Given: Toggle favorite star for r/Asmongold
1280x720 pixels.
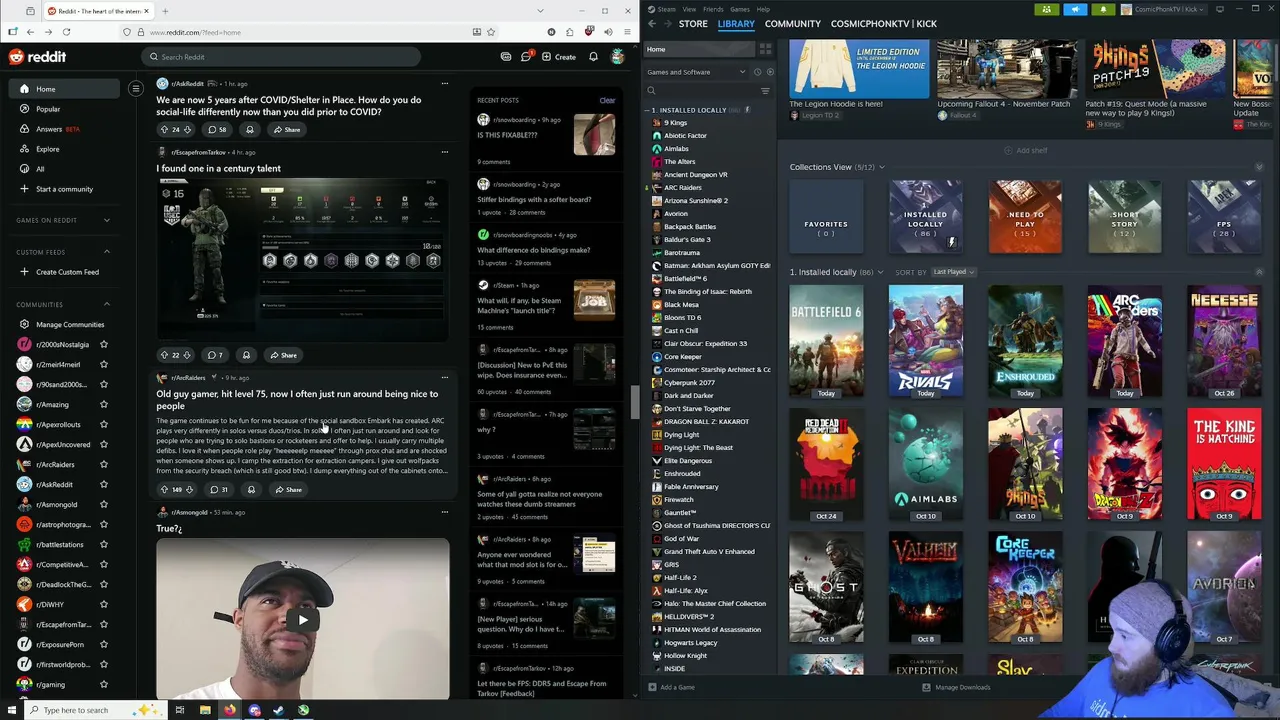Looking at the screenshot, I should click(103, 504).
